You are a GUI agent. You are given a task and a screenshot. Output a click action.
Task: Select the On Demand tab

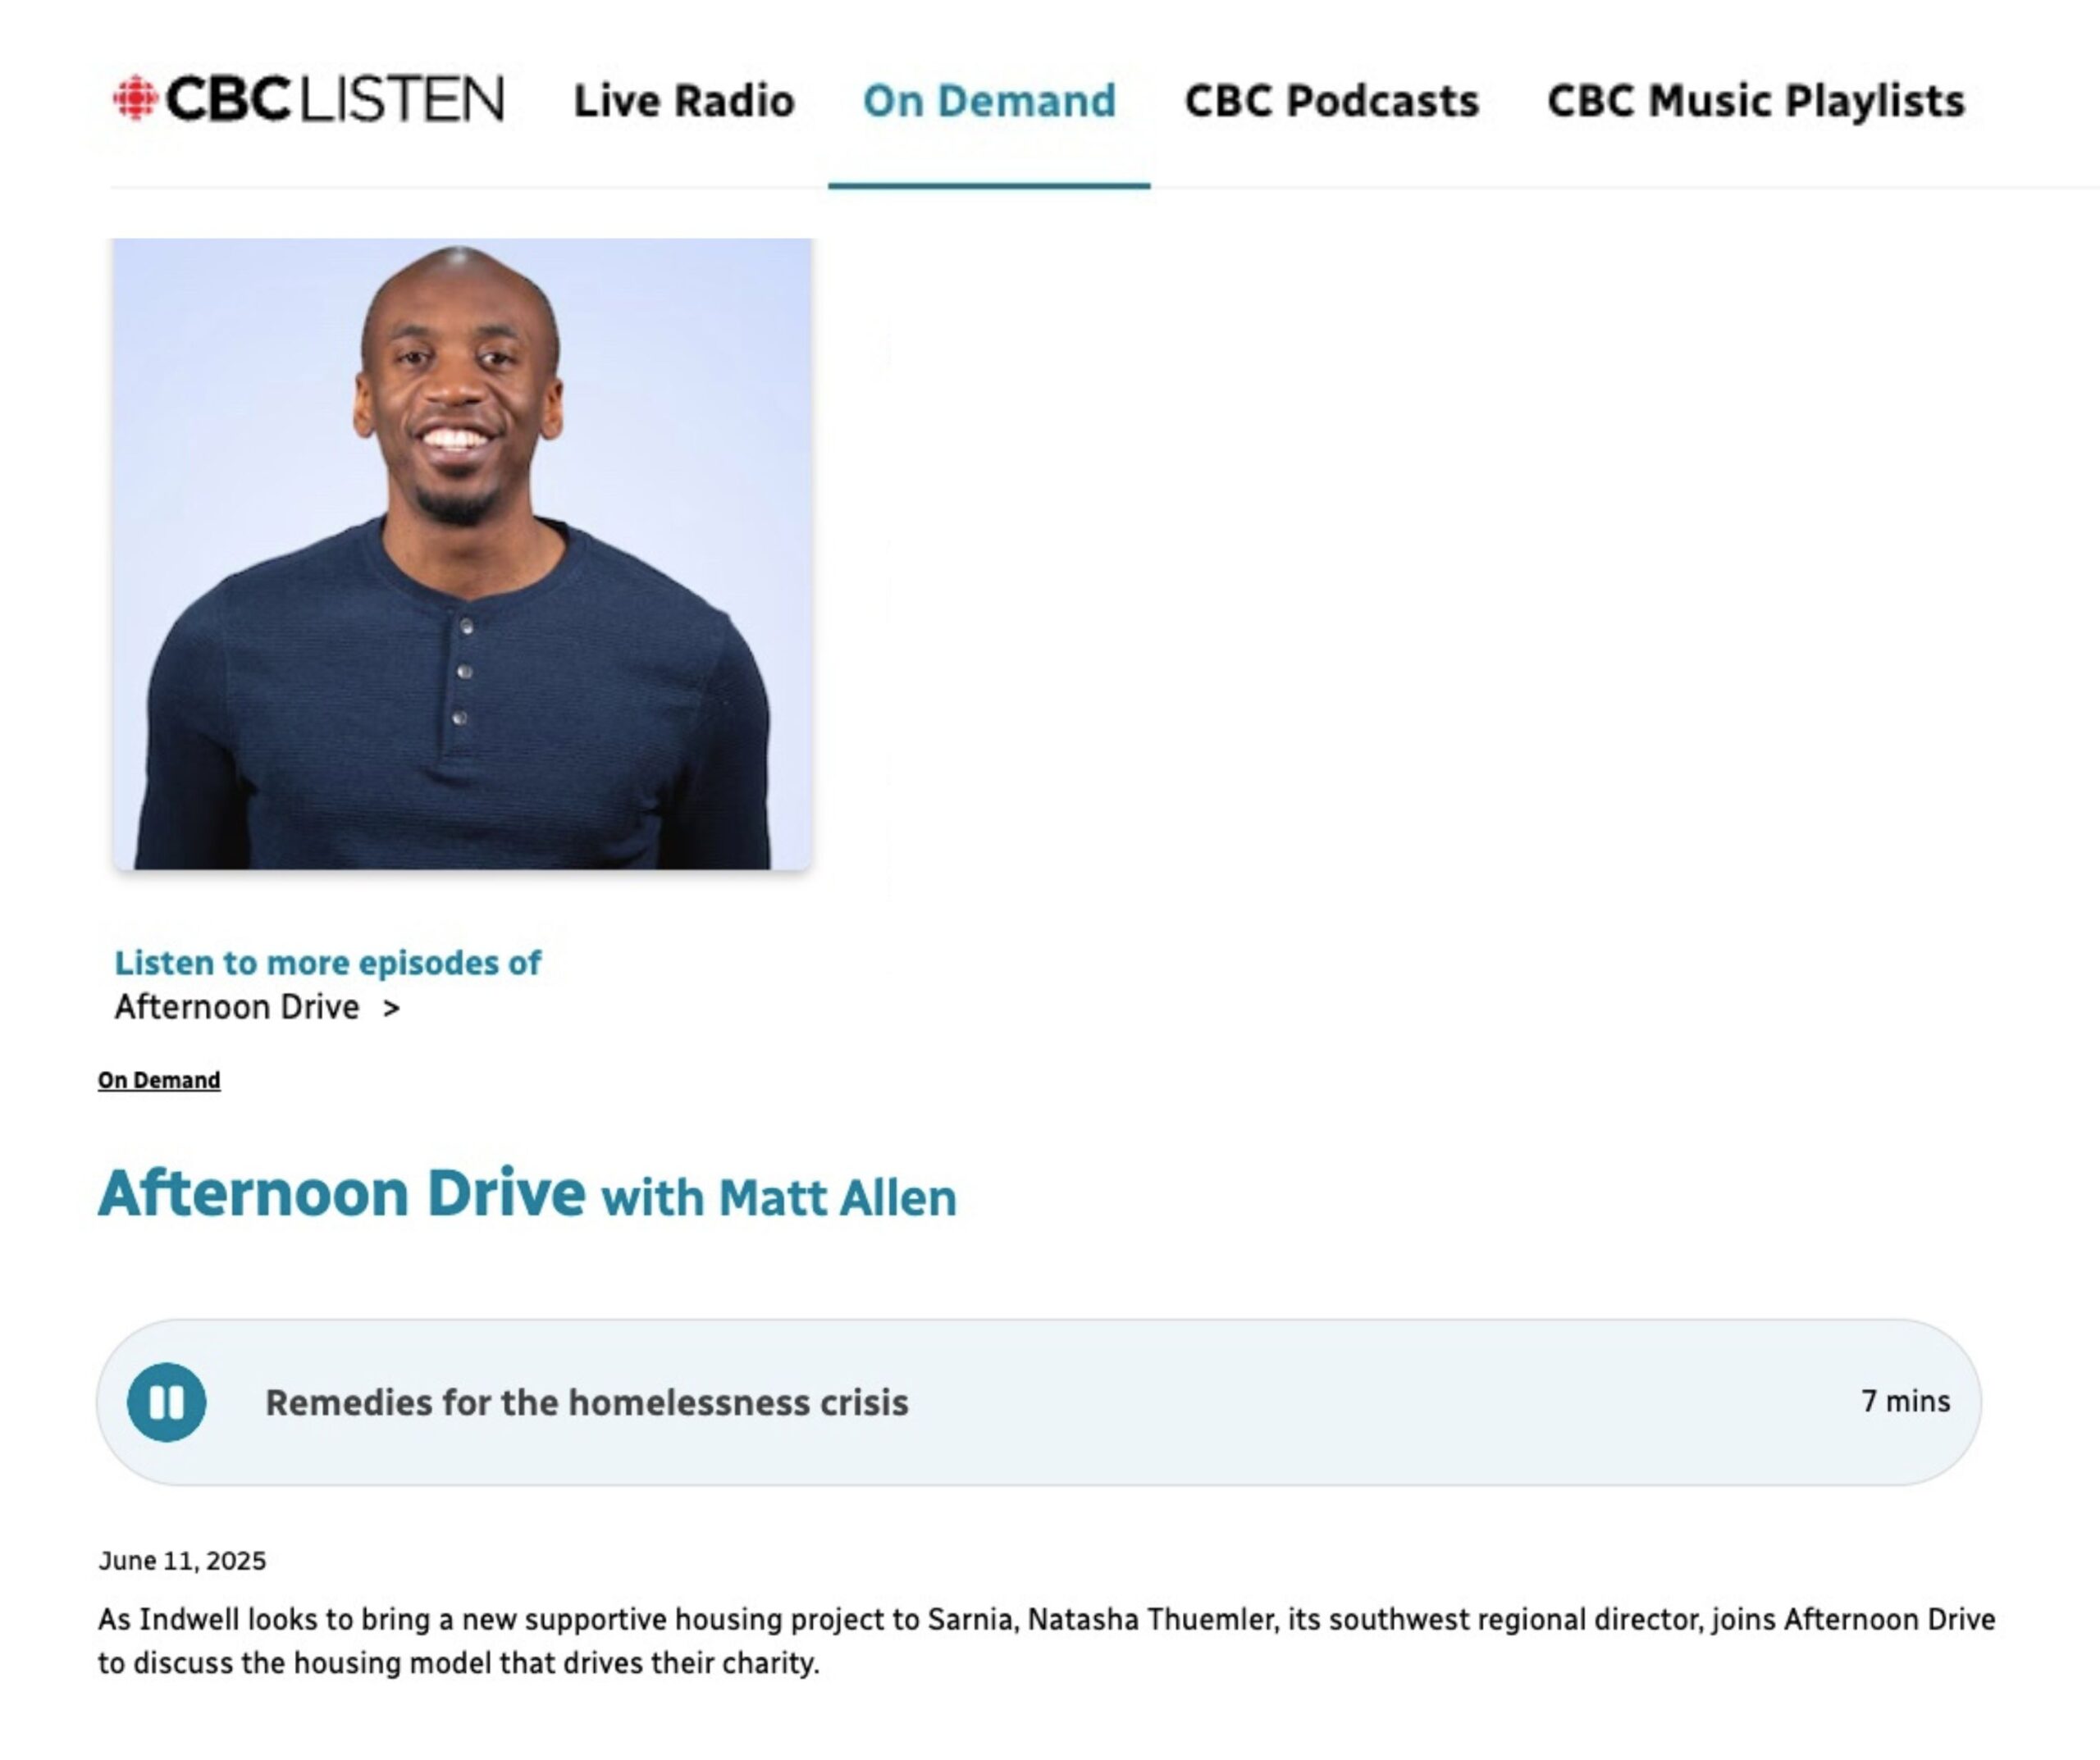pyautogui.click(x=989, y=101)
